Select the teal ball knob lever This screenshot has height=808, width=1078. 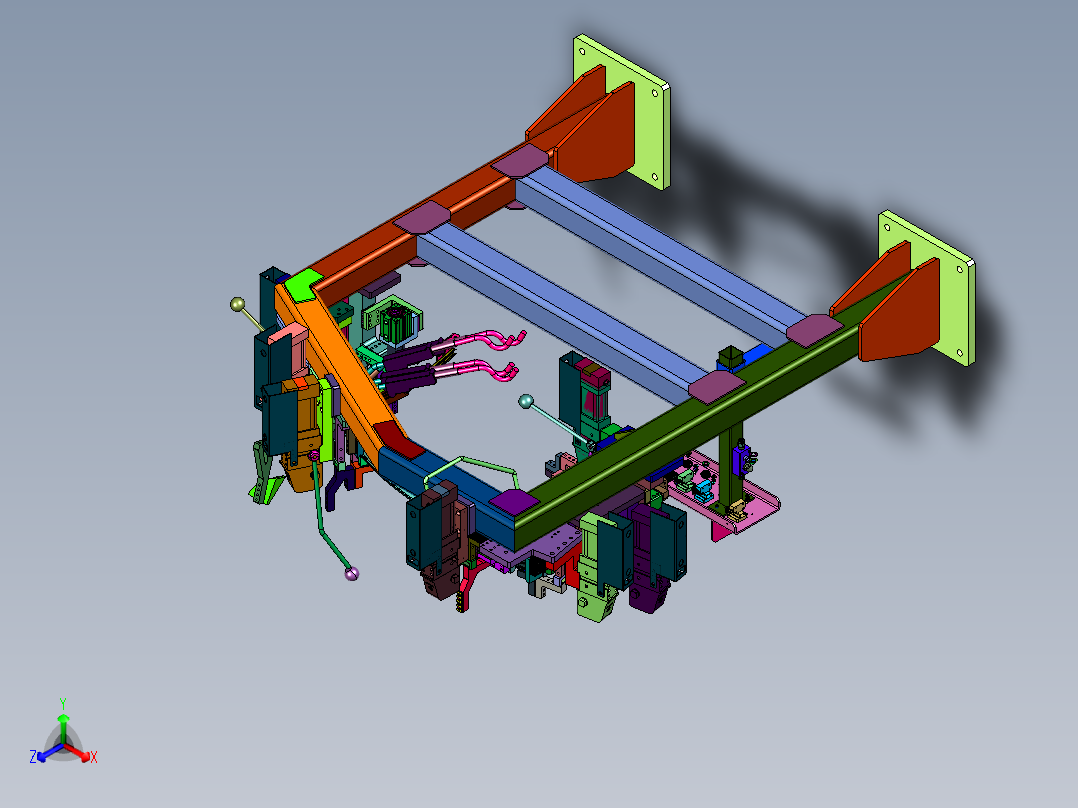(526, 402)
